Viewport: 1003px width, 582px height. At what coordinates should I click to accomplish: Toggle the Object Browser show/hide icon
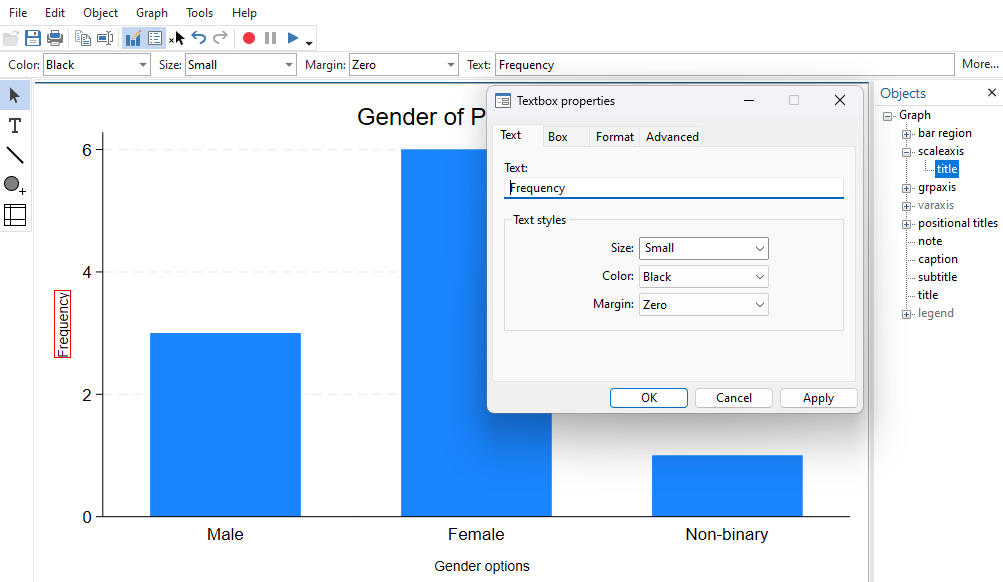pos(155,38)
